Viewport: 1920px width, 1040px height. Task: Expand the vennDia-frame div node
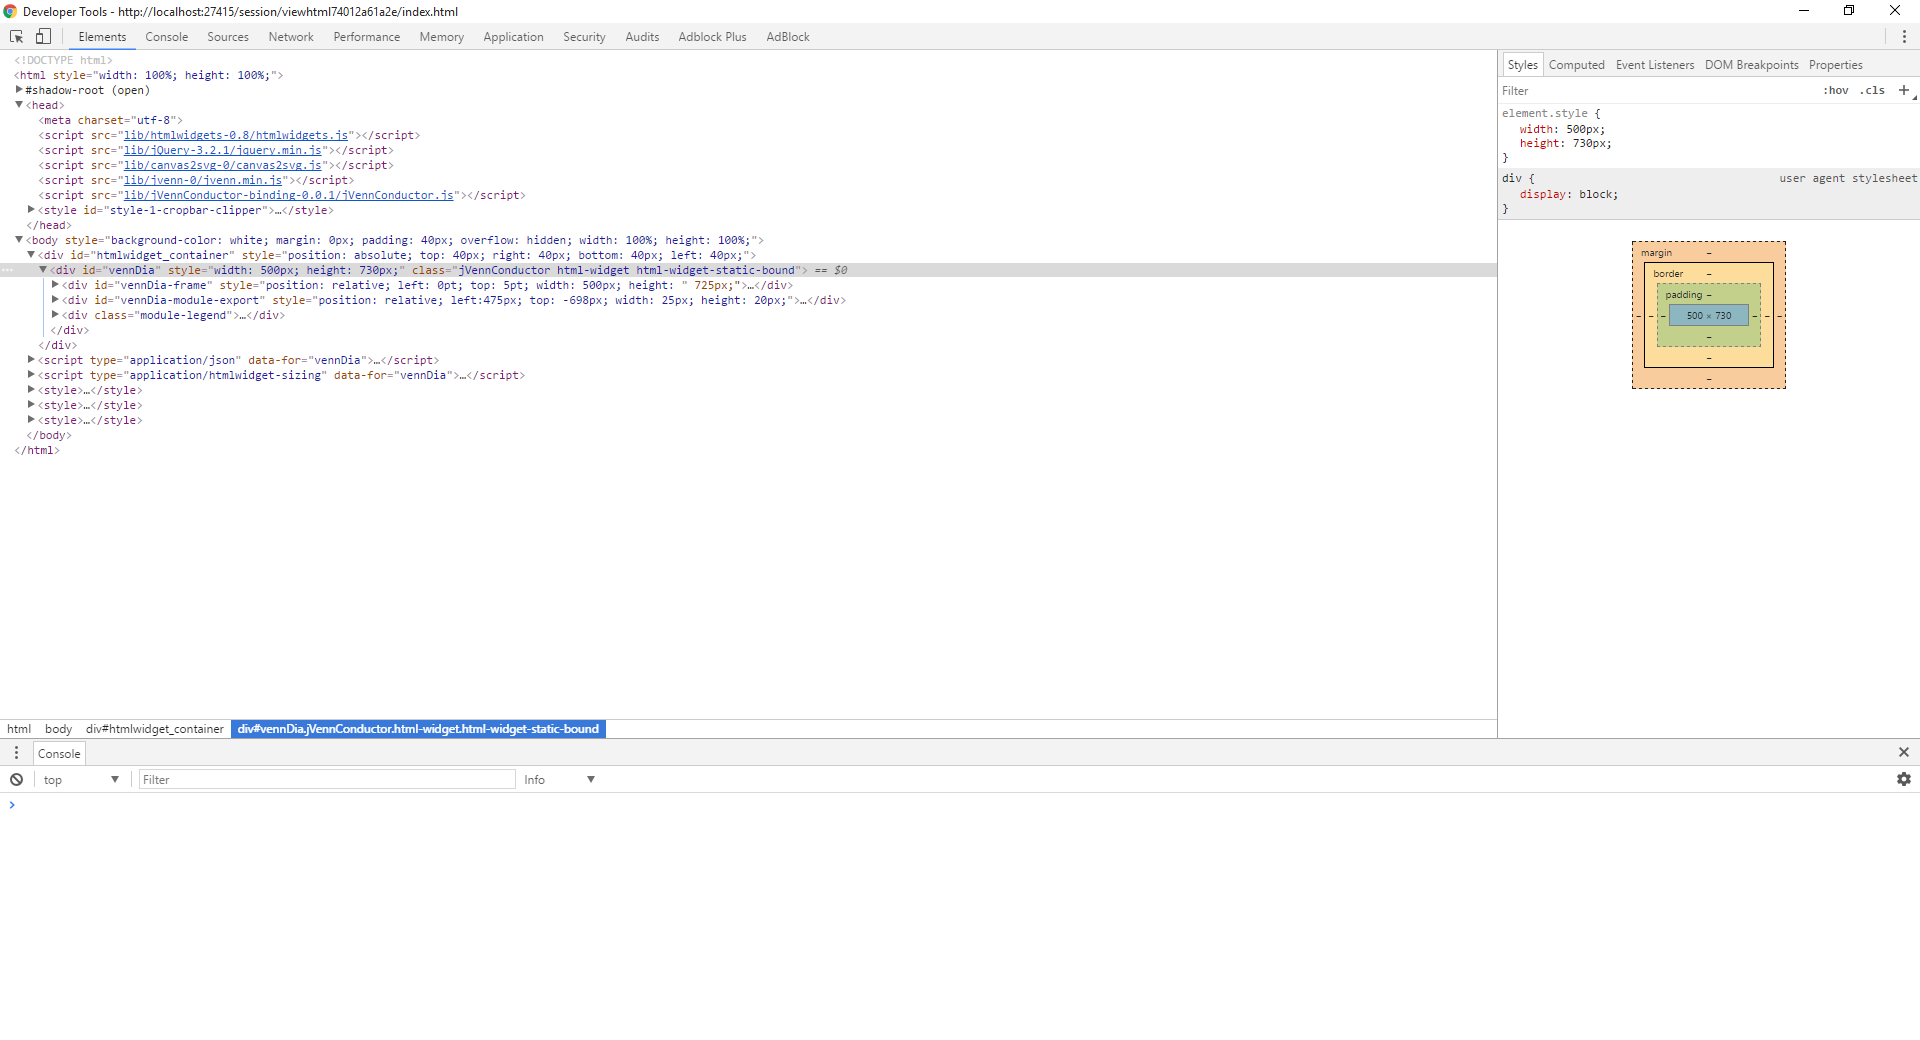coord(55,285)
